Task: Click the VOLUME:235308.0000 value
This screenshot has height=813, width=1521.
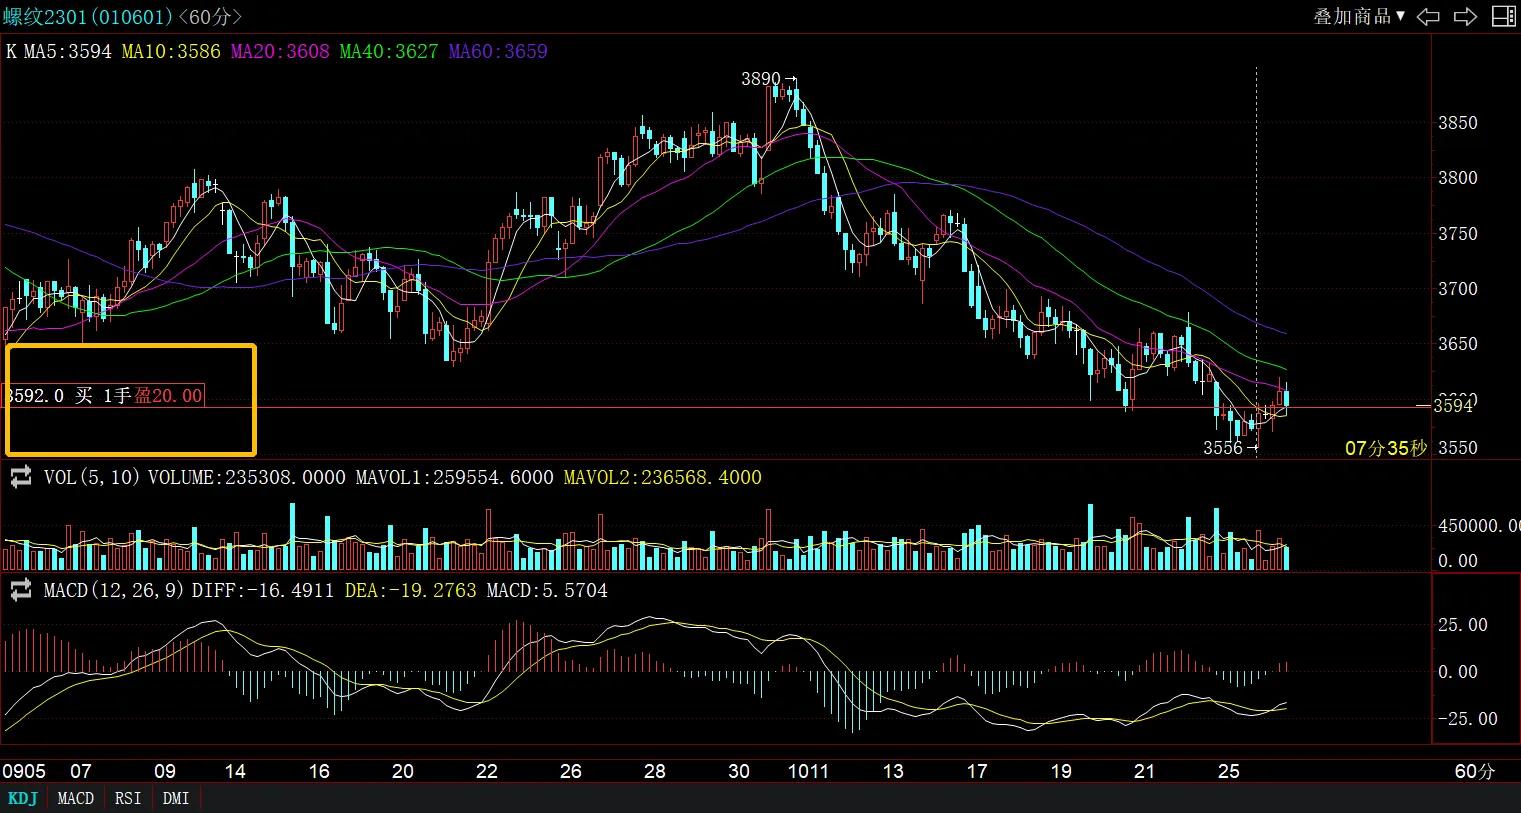Action: 247,478
